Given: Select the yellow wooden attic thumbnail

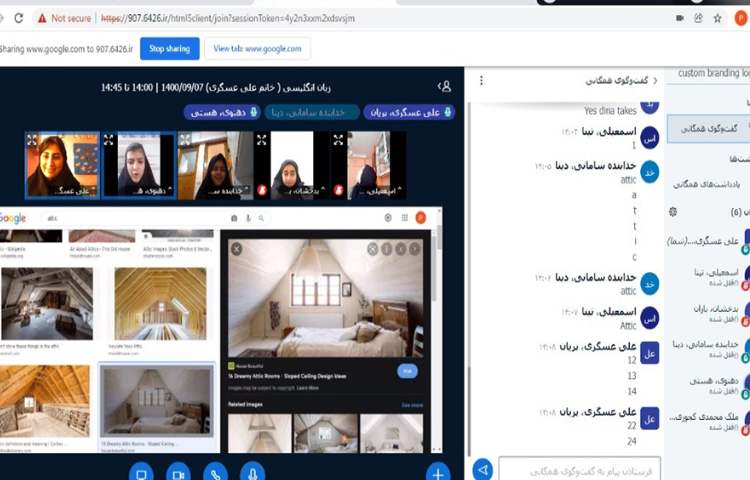Looking at the screenshot, I should 160,304.
